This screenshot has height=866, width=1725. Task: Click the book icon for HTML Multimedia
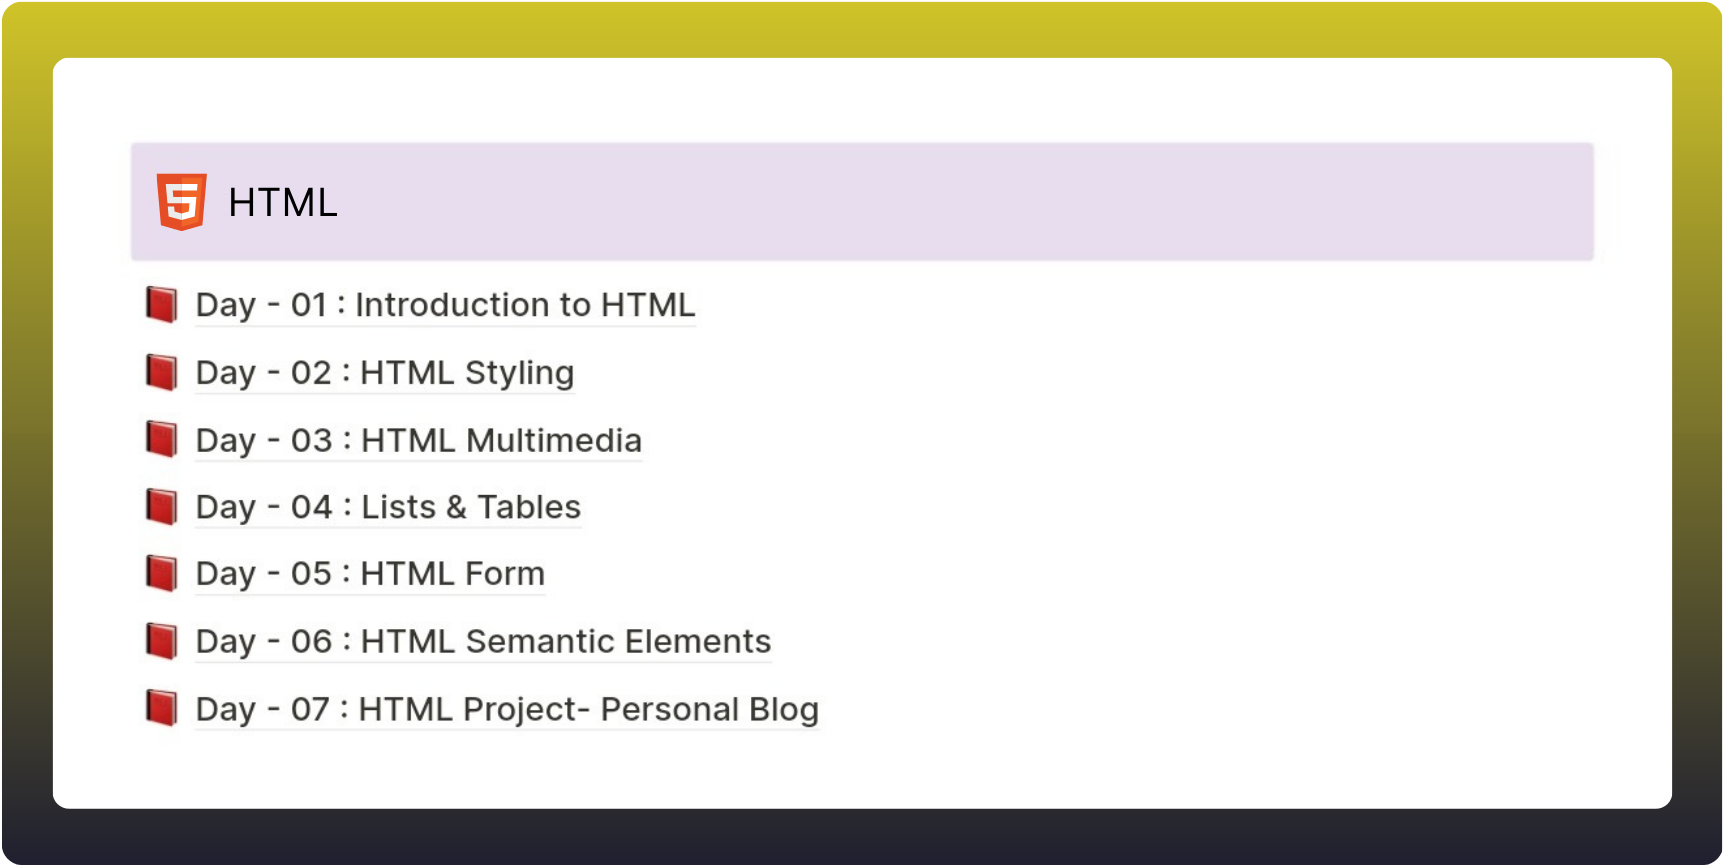tap(162, 440)
